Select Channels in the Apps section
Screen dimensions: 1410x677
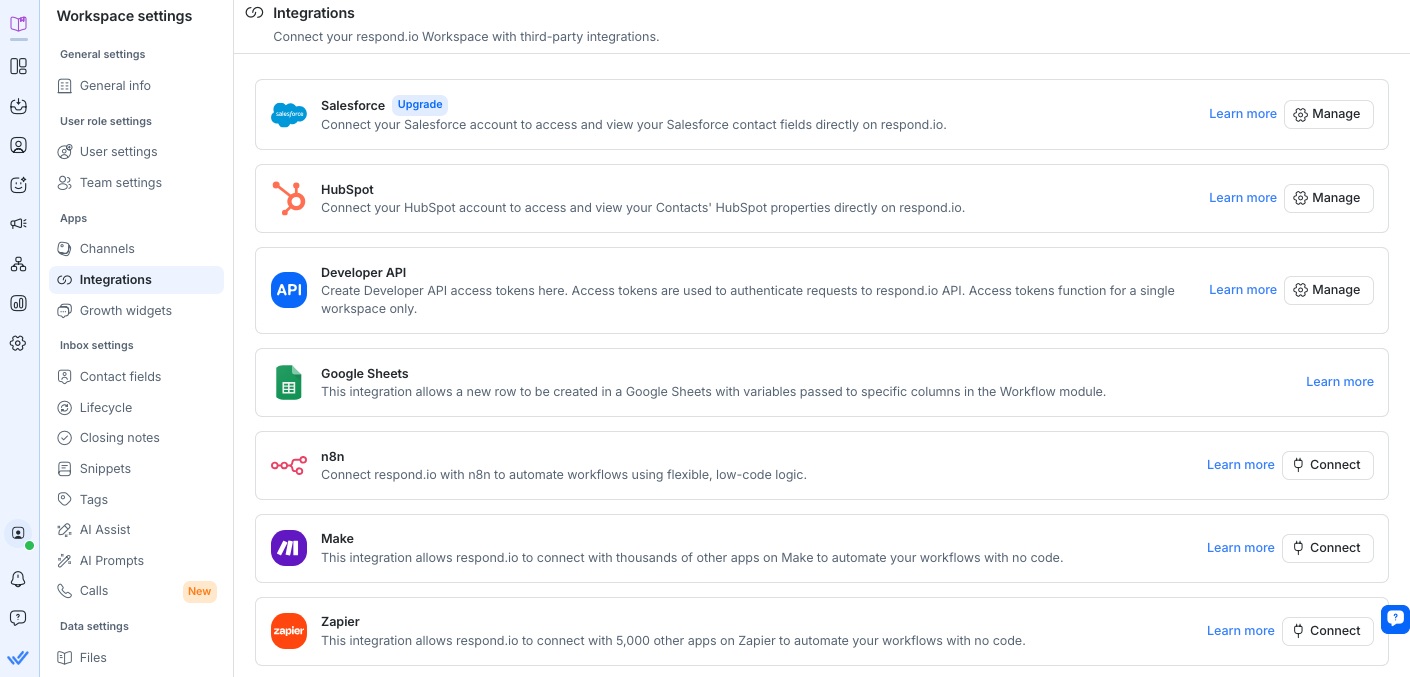pos(107,248)
